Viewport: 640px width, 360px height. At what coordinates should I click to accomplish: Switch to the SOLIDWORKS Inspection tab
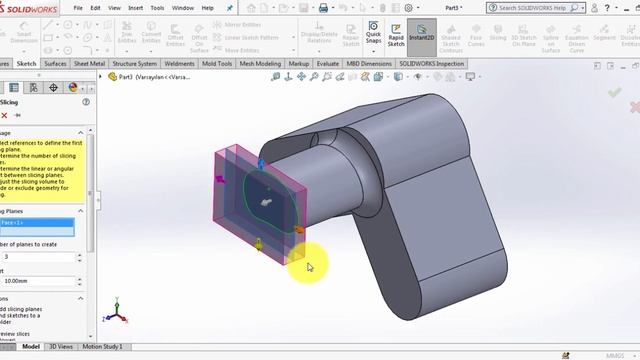pos(431,64)
